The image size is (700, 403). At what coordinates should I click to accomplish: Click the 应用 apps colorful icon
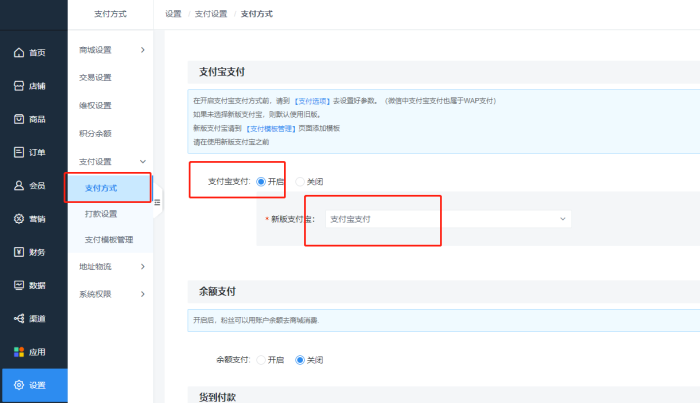pos(19,352)
